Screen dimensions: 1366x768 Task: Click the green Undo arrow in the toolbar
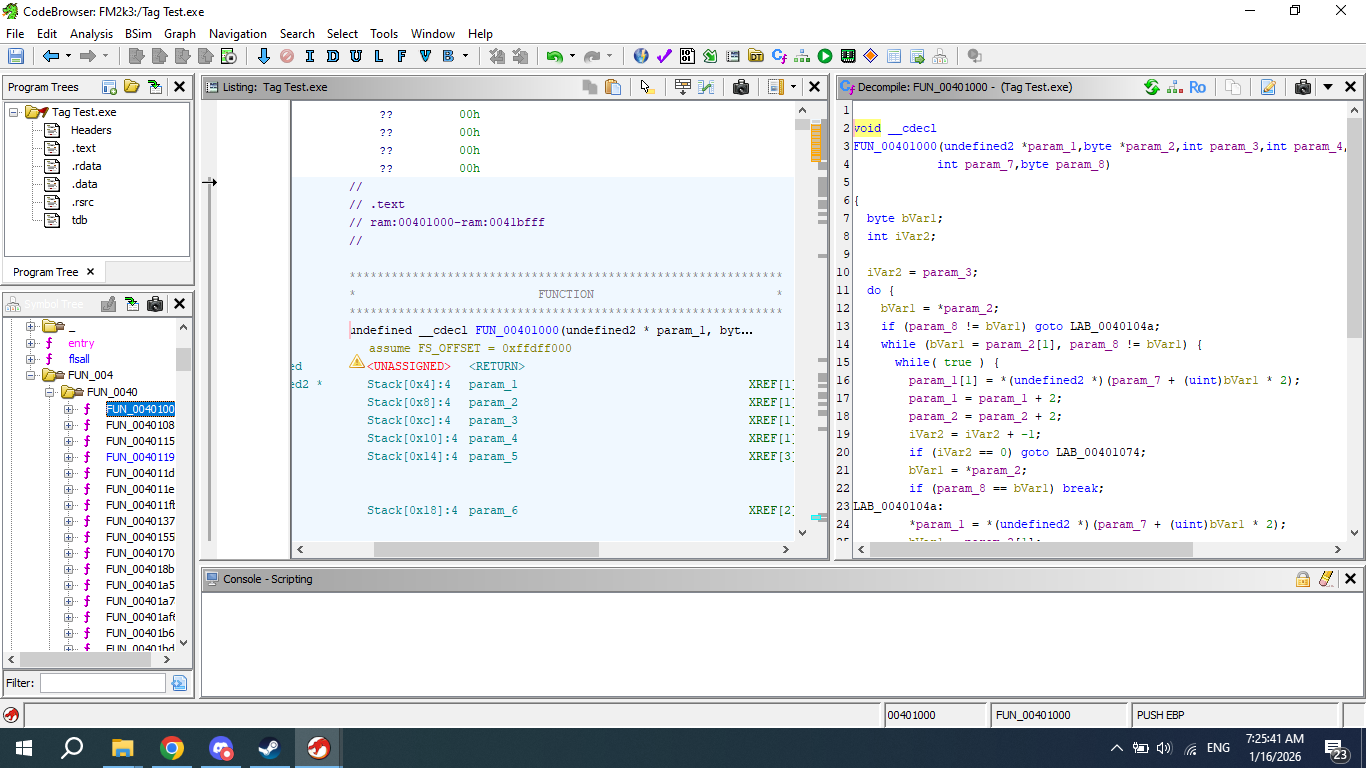[x=553, y=56]
